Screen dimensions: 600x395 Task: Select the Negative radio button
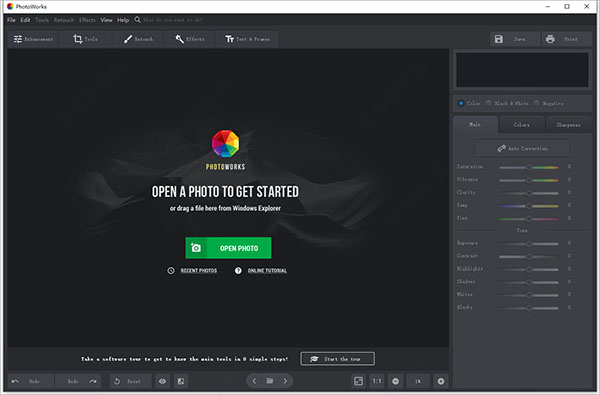[x=536, y=103]
